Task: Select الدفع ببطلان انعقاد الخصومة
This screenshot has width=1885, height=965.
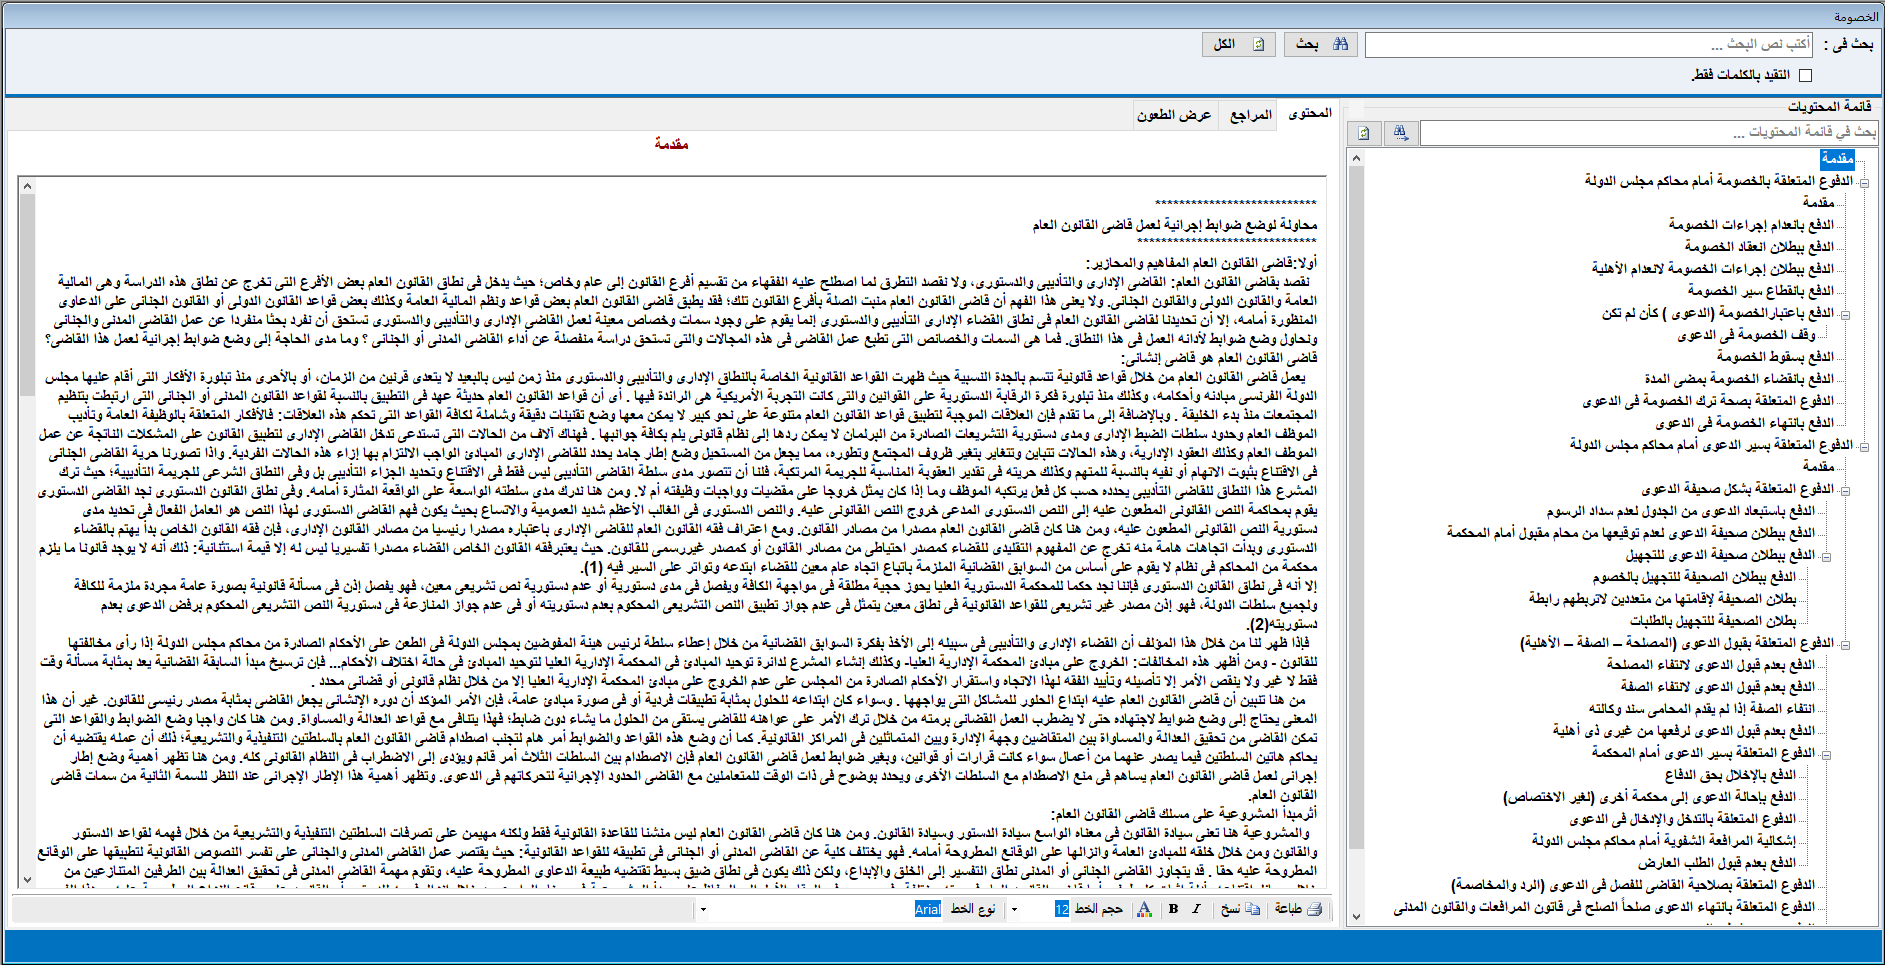Action: [x=1758, y=246]
